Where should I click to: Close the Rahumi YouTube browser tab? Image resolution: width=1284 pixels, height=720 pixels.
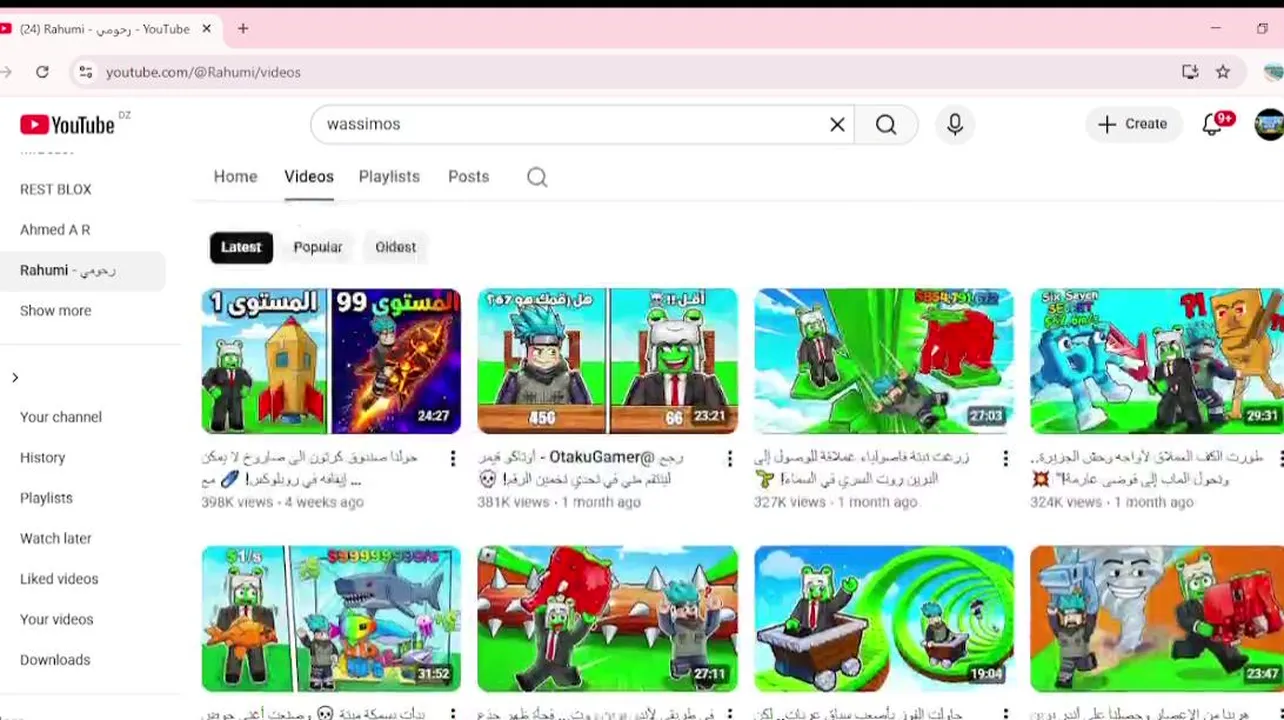coord(206,29)
